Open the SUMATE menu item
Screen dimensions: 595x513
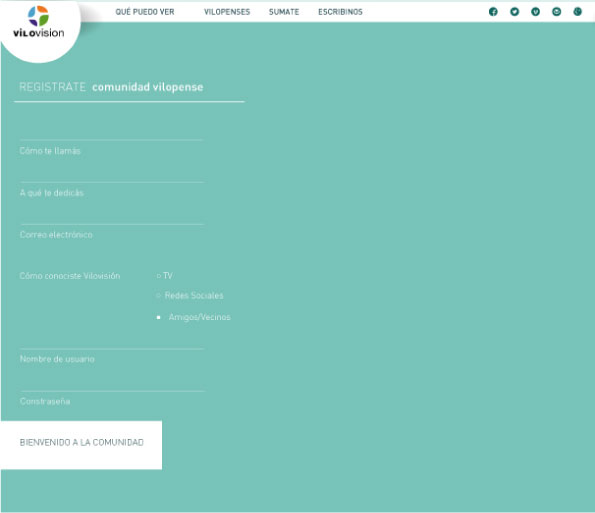(284, 12)
